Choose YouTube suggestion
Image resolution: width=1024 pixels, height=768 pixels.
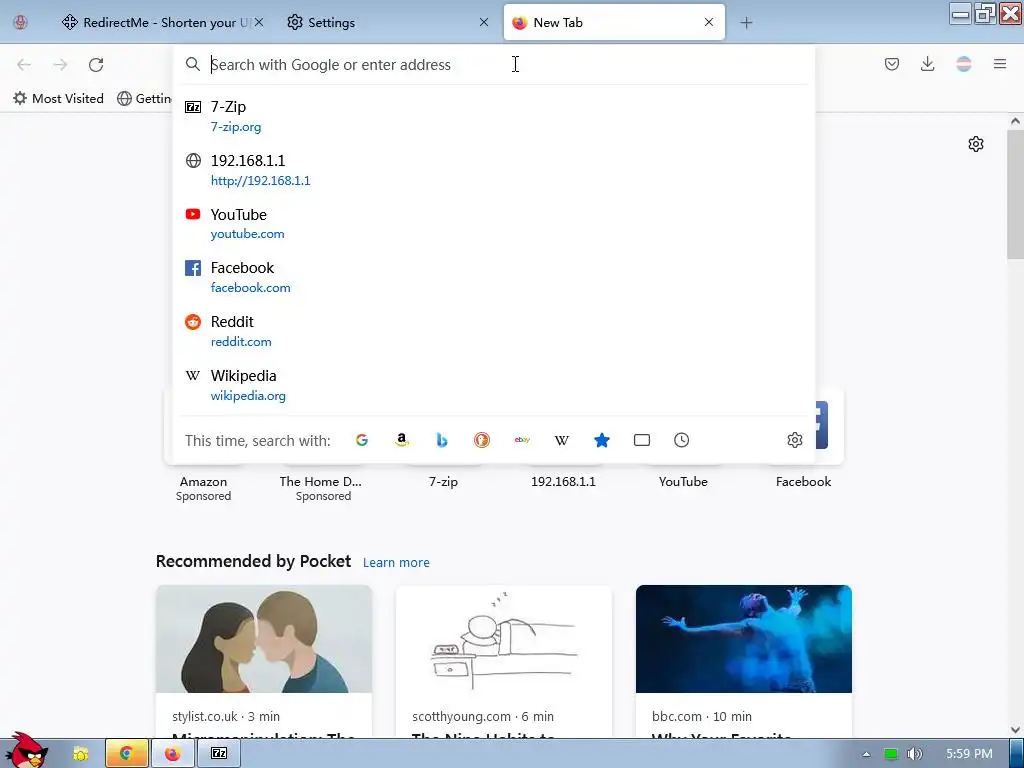click(494, 223)
